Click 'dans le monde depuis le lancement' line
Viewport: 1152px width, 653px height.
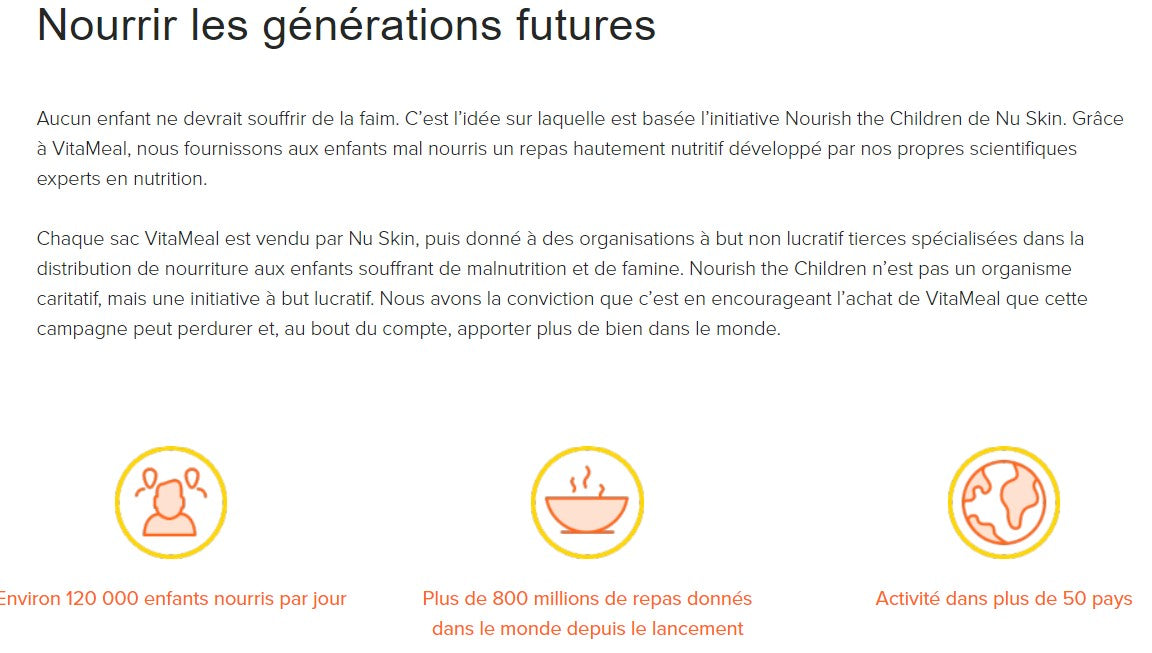[x=587, y=629]
